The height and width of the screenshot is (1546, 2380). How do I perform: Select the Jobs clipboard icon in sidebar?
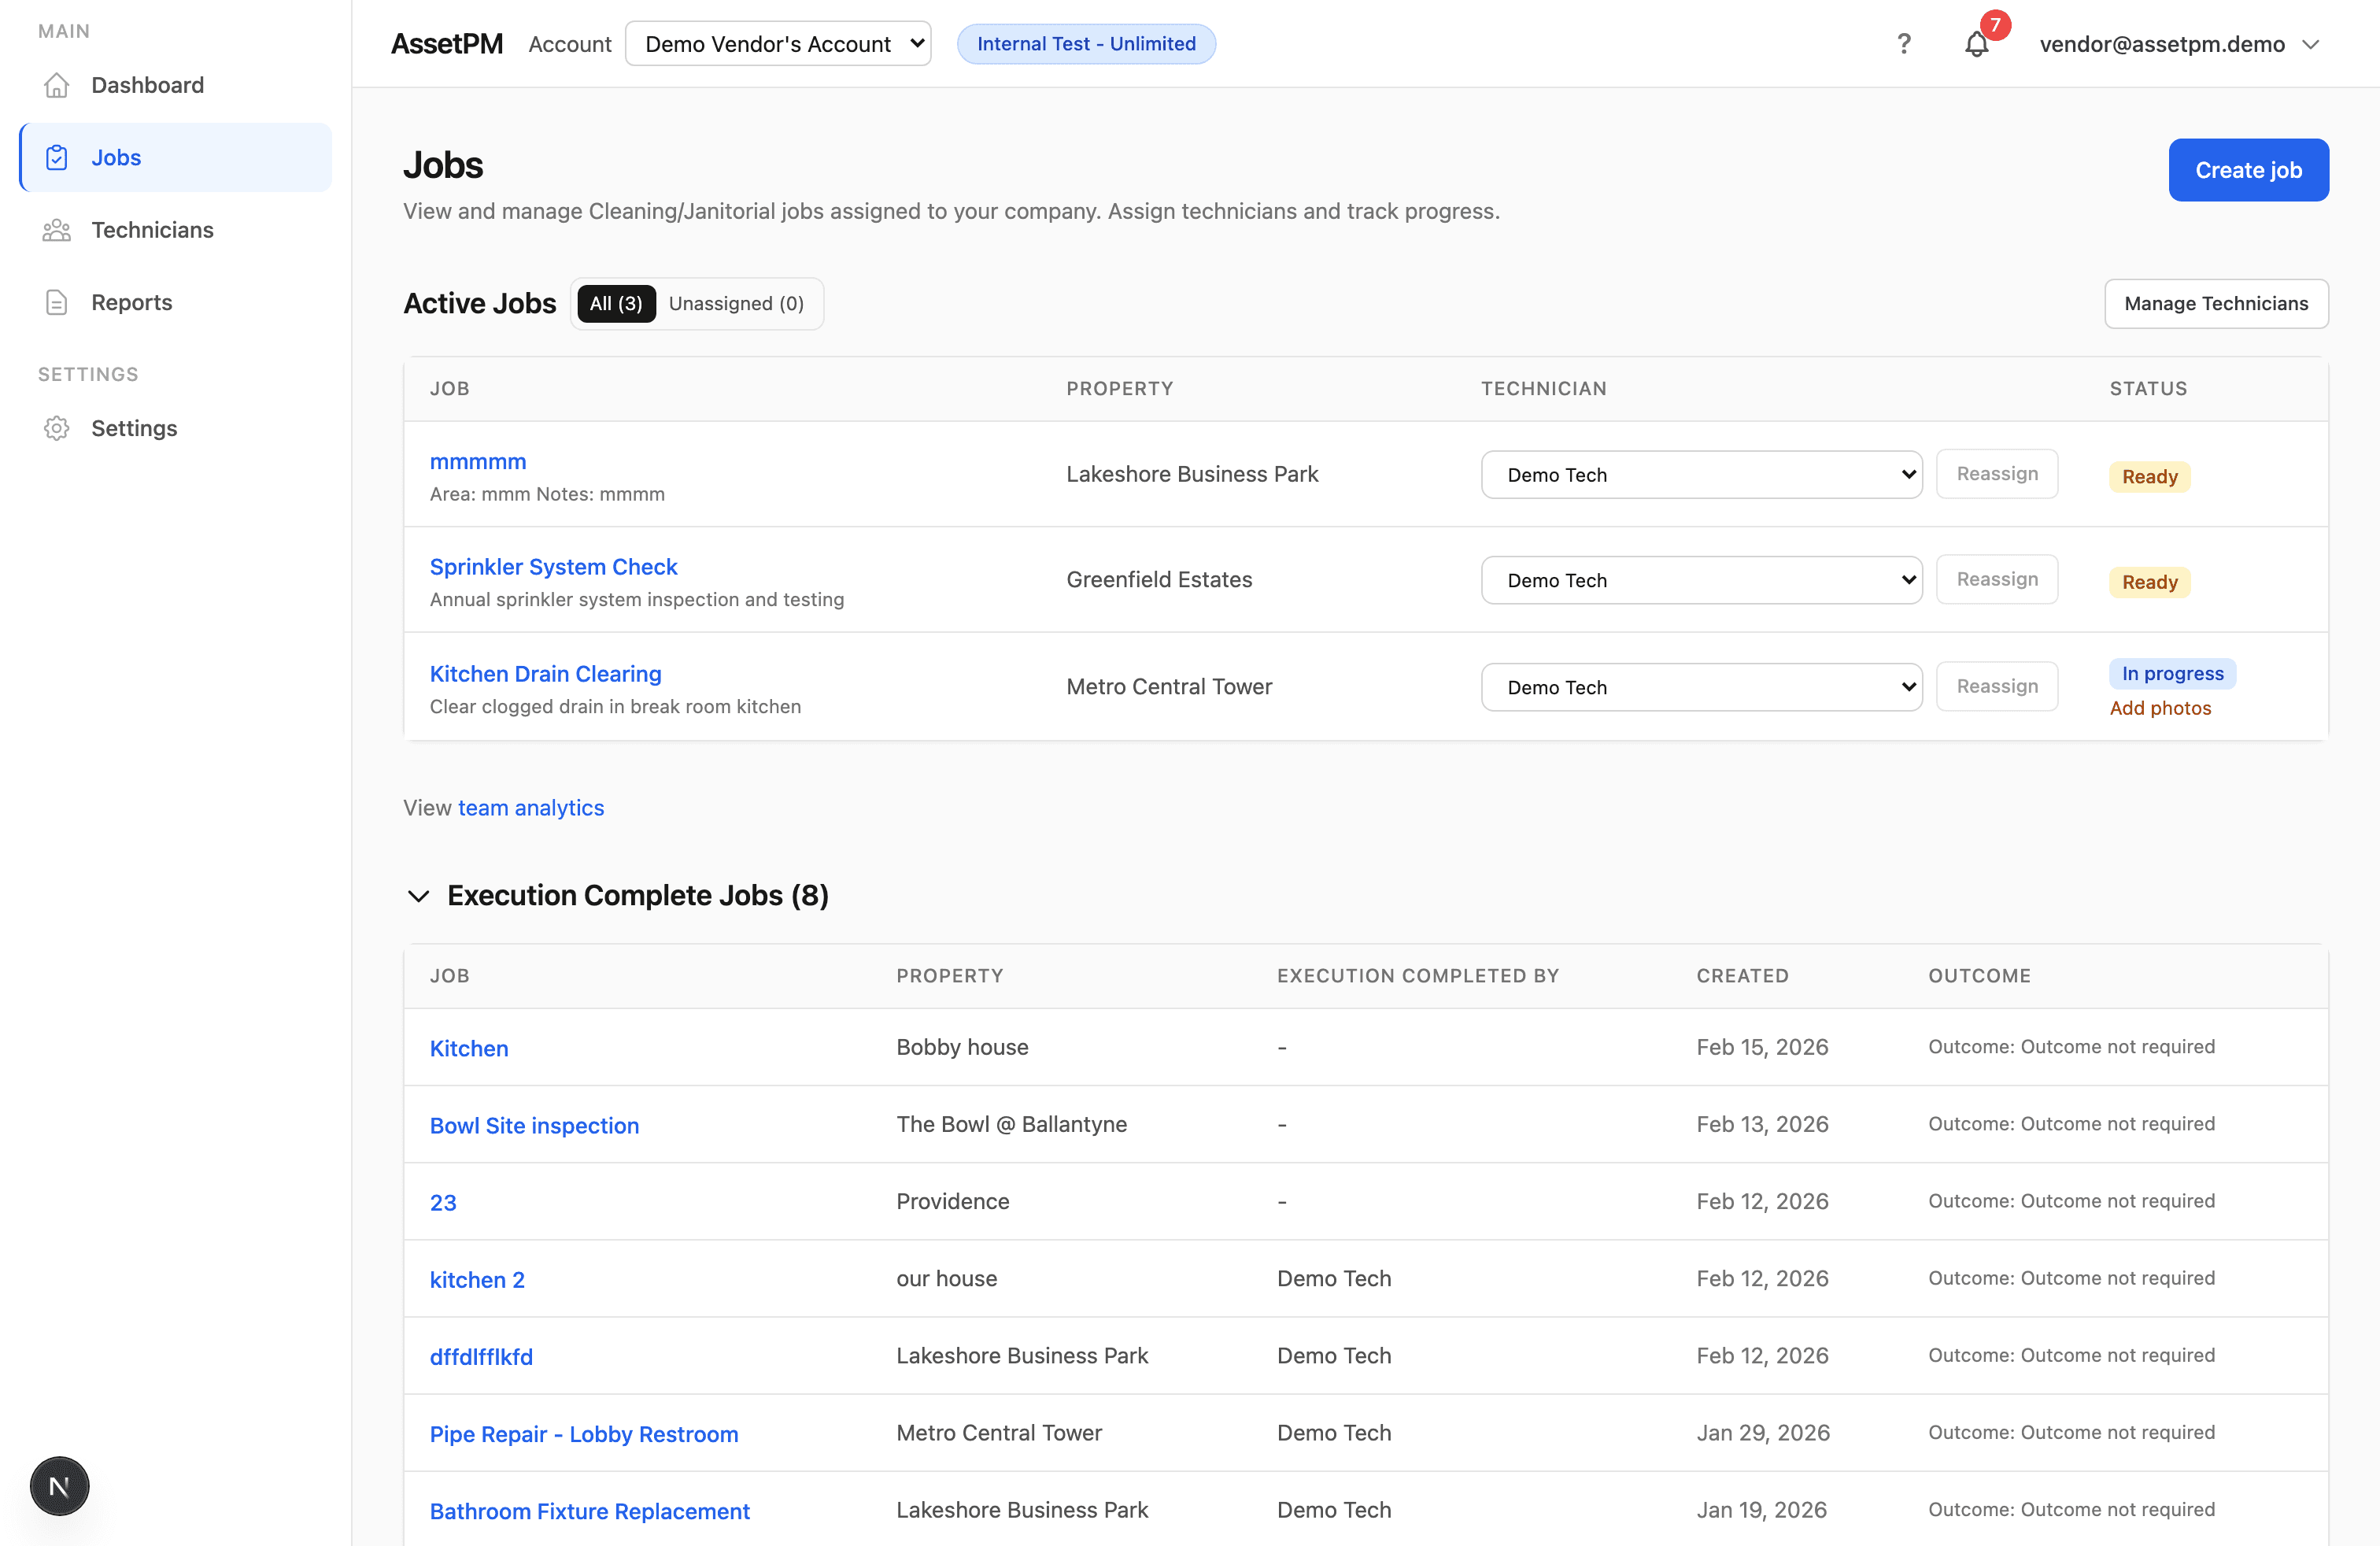coord(57,157)
